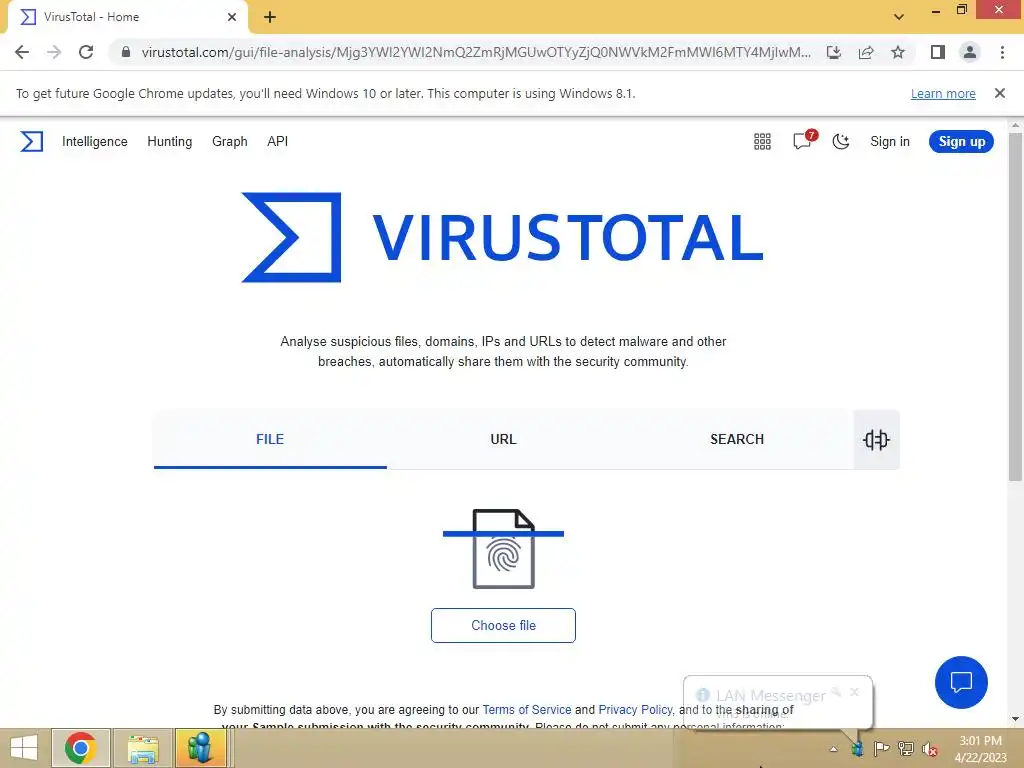Open the taskbar clock showing 3:01 PM
Image resolution: width=1024 pixels, height=768 pixels.
pyautogui.click(x=980, y=749)
